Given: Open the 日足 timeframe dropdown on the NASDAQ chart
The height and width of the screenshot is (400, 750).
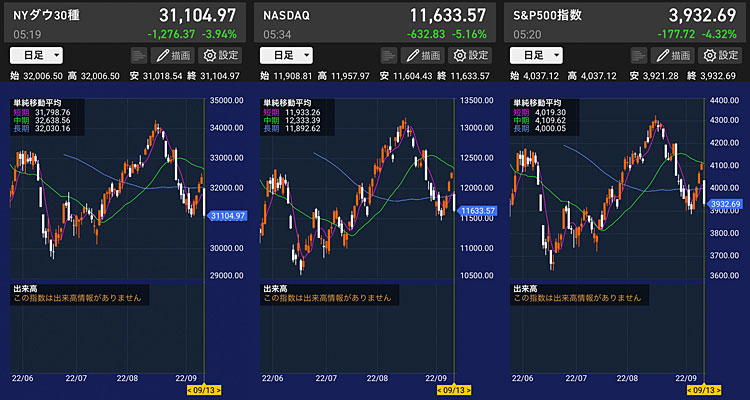Looking at the screenshot, I should click(x=286, y=56).
